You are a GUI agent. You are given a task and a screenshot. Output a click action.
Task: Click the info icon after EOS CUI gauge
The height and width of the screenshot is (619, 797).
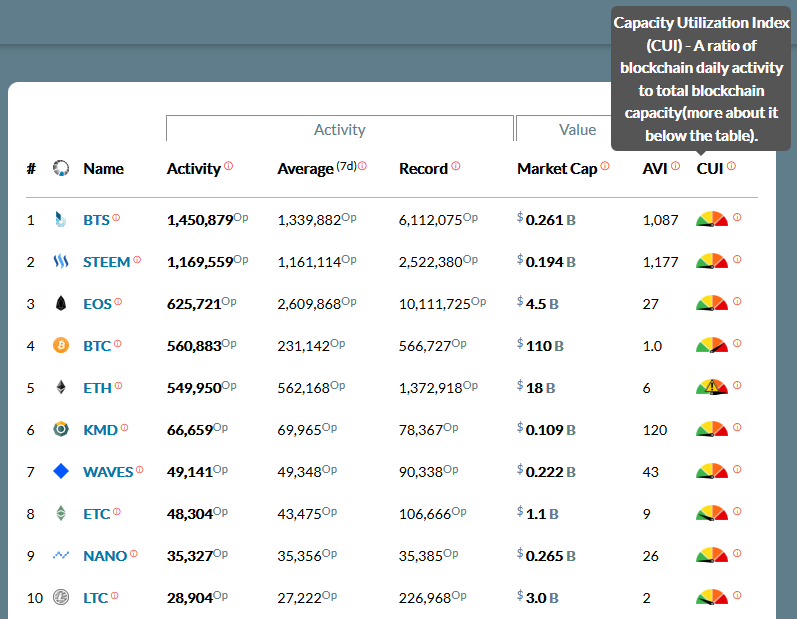point(738,301)
